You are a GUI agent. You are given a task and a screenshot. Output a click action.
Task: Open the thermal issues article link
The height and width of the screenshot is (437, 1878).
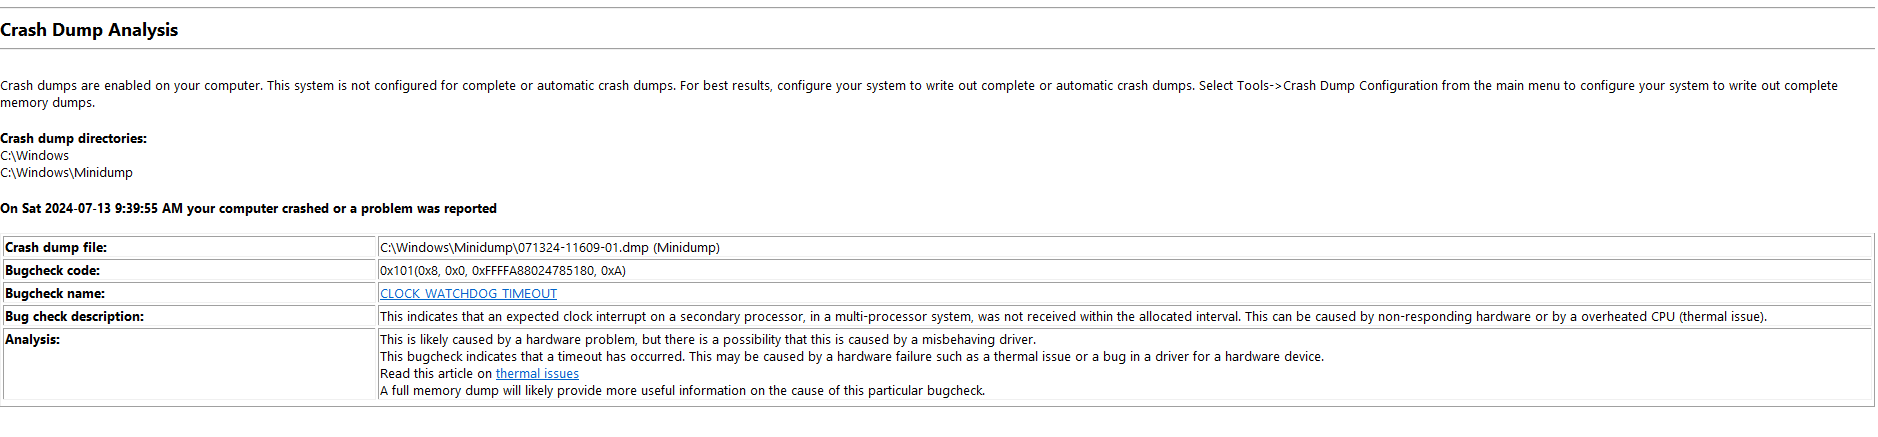537,374
